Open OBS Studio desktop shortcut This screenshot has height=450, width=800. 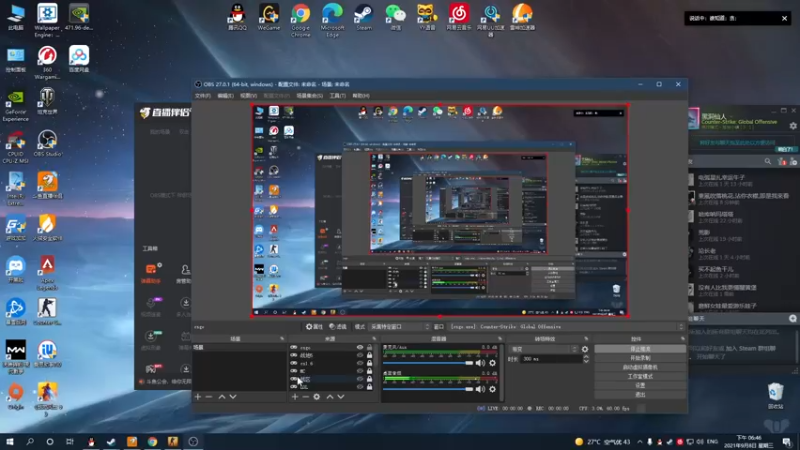pyautogui.click(x=47, y=143)
